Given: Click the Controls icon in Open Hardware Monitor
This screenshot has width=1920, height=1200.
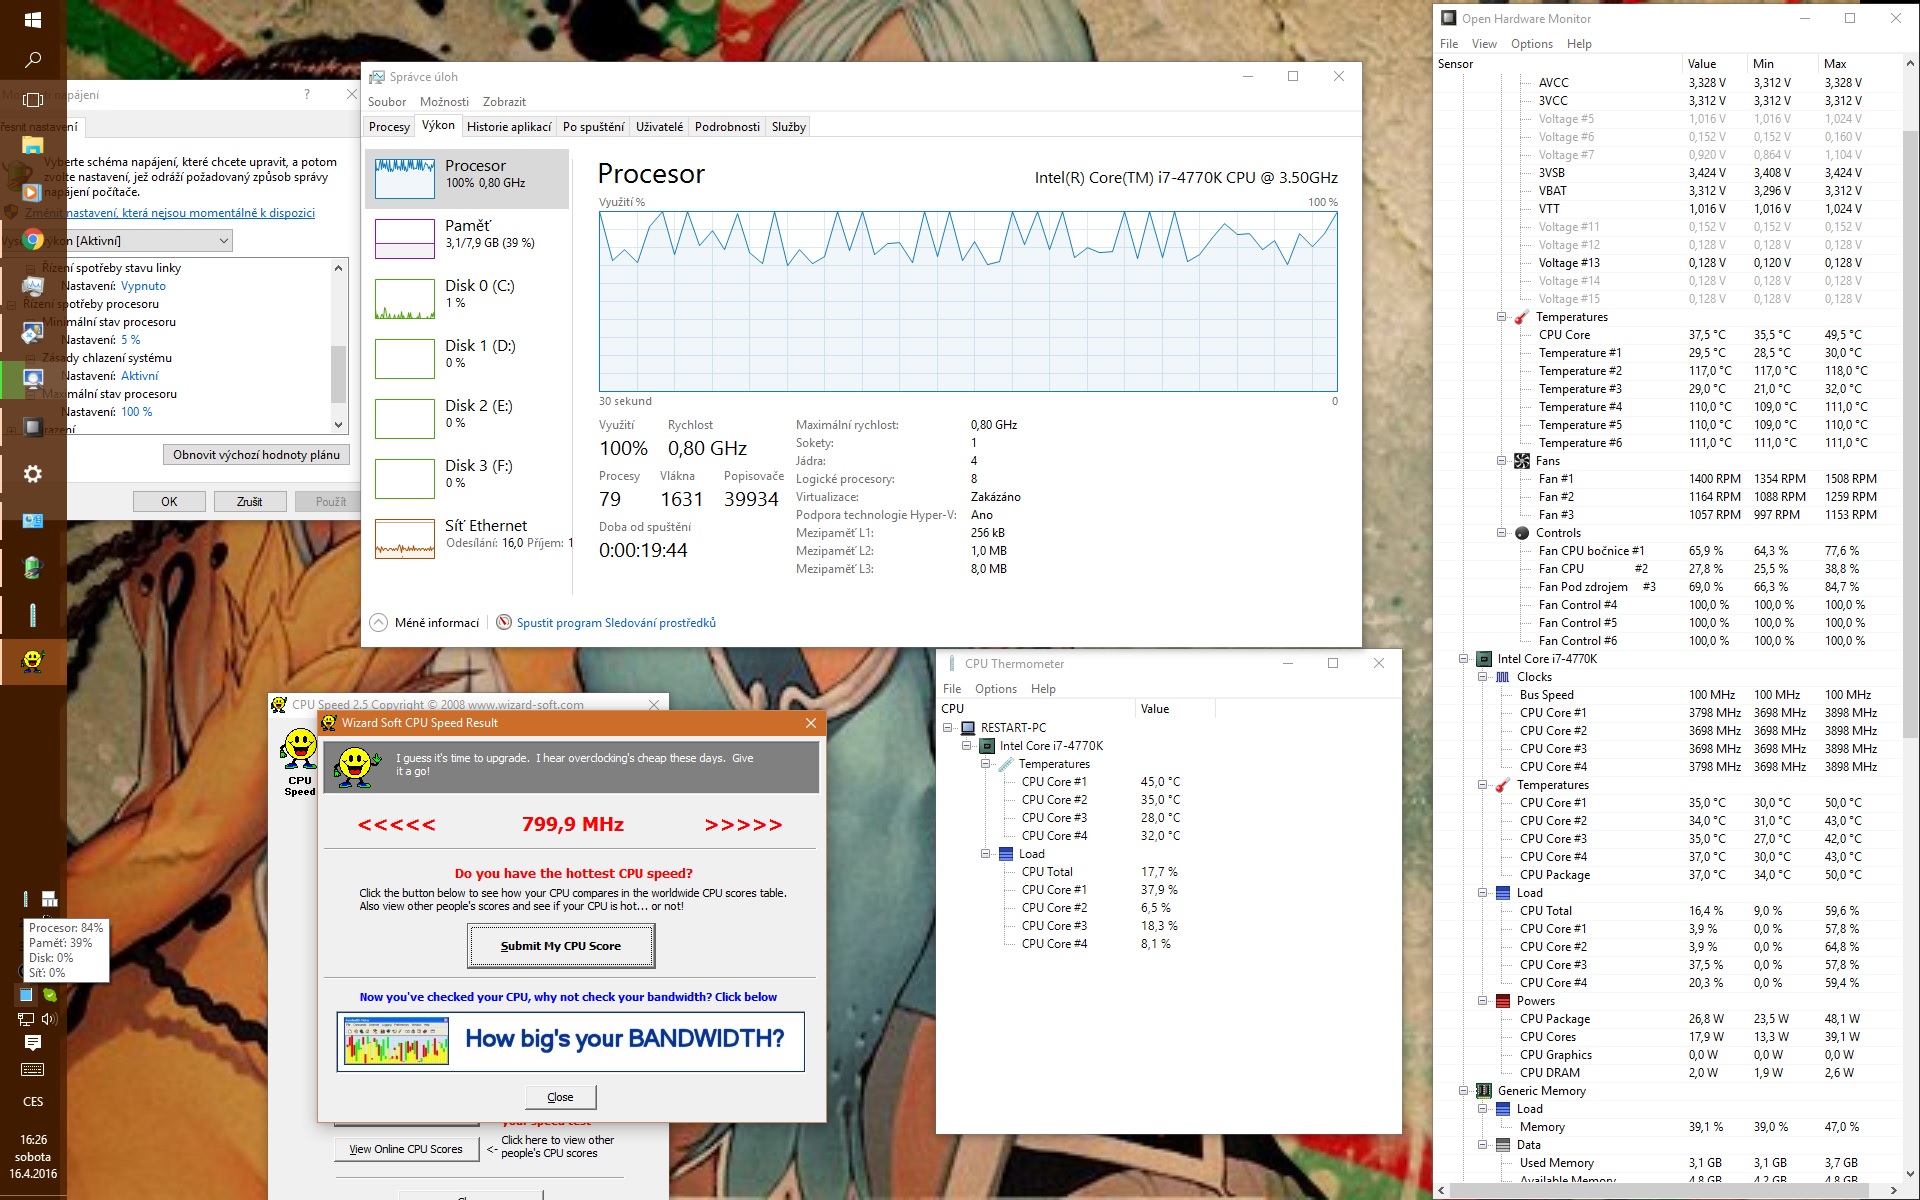Looking at the screenshot, I should [x=1522, y=533].
